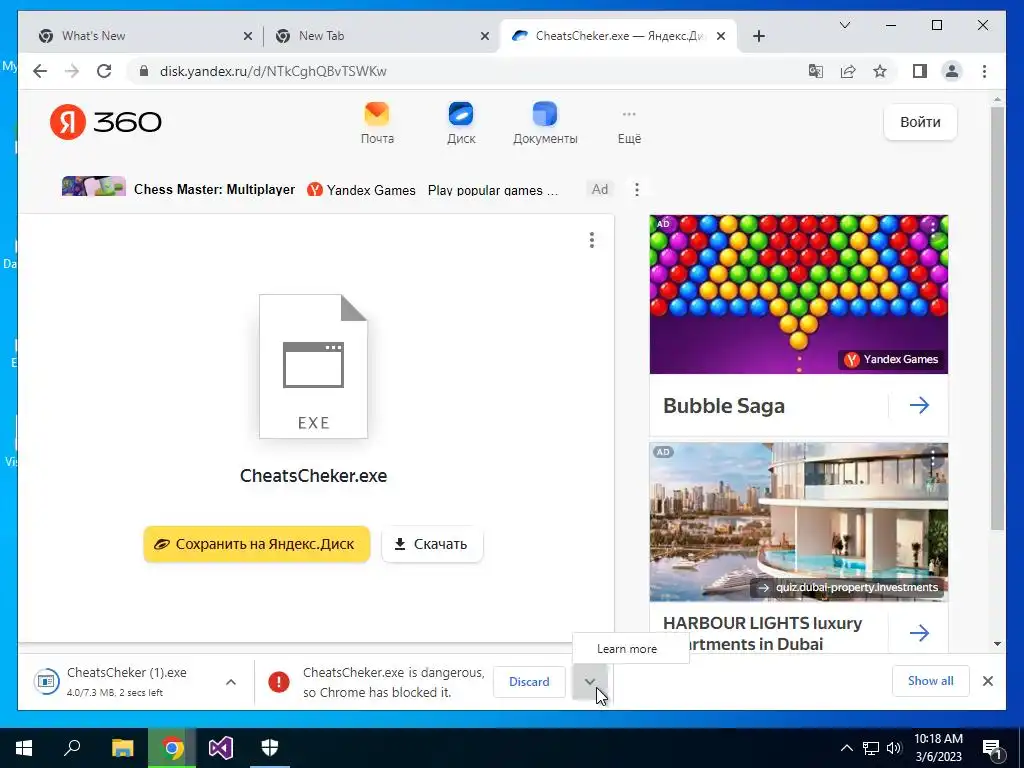Click the EXE file preview icon
The image size is (1024, 768).
click(313, 366)
